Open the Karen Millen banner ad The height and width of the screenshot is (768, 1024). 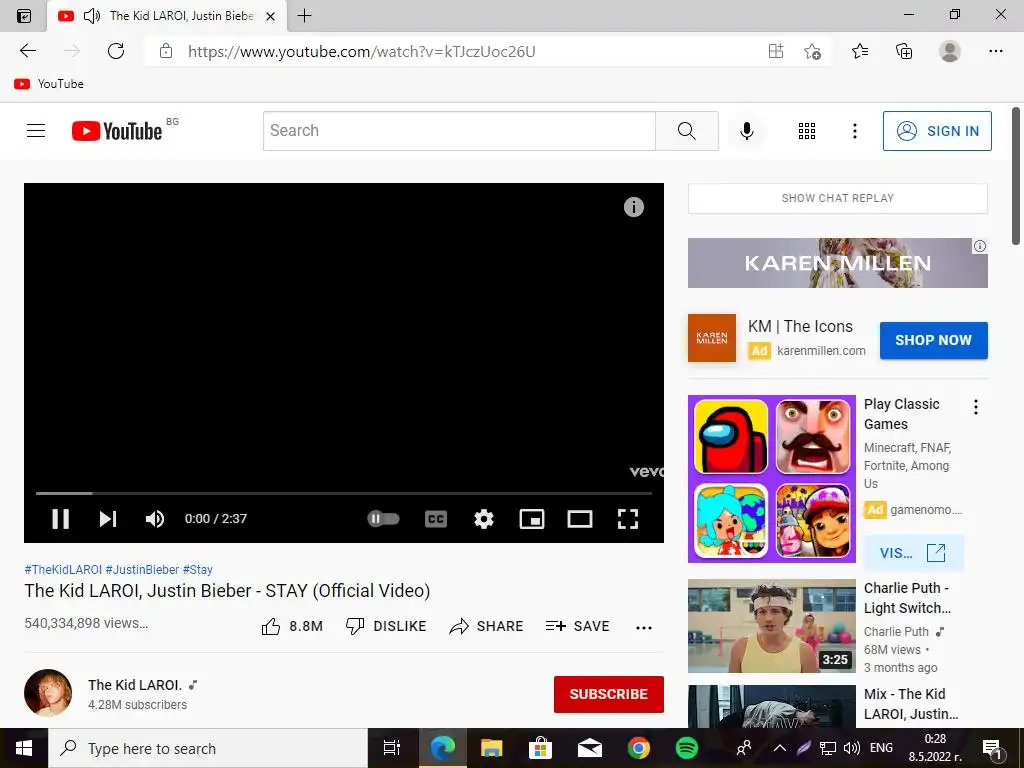click(837, 263)
